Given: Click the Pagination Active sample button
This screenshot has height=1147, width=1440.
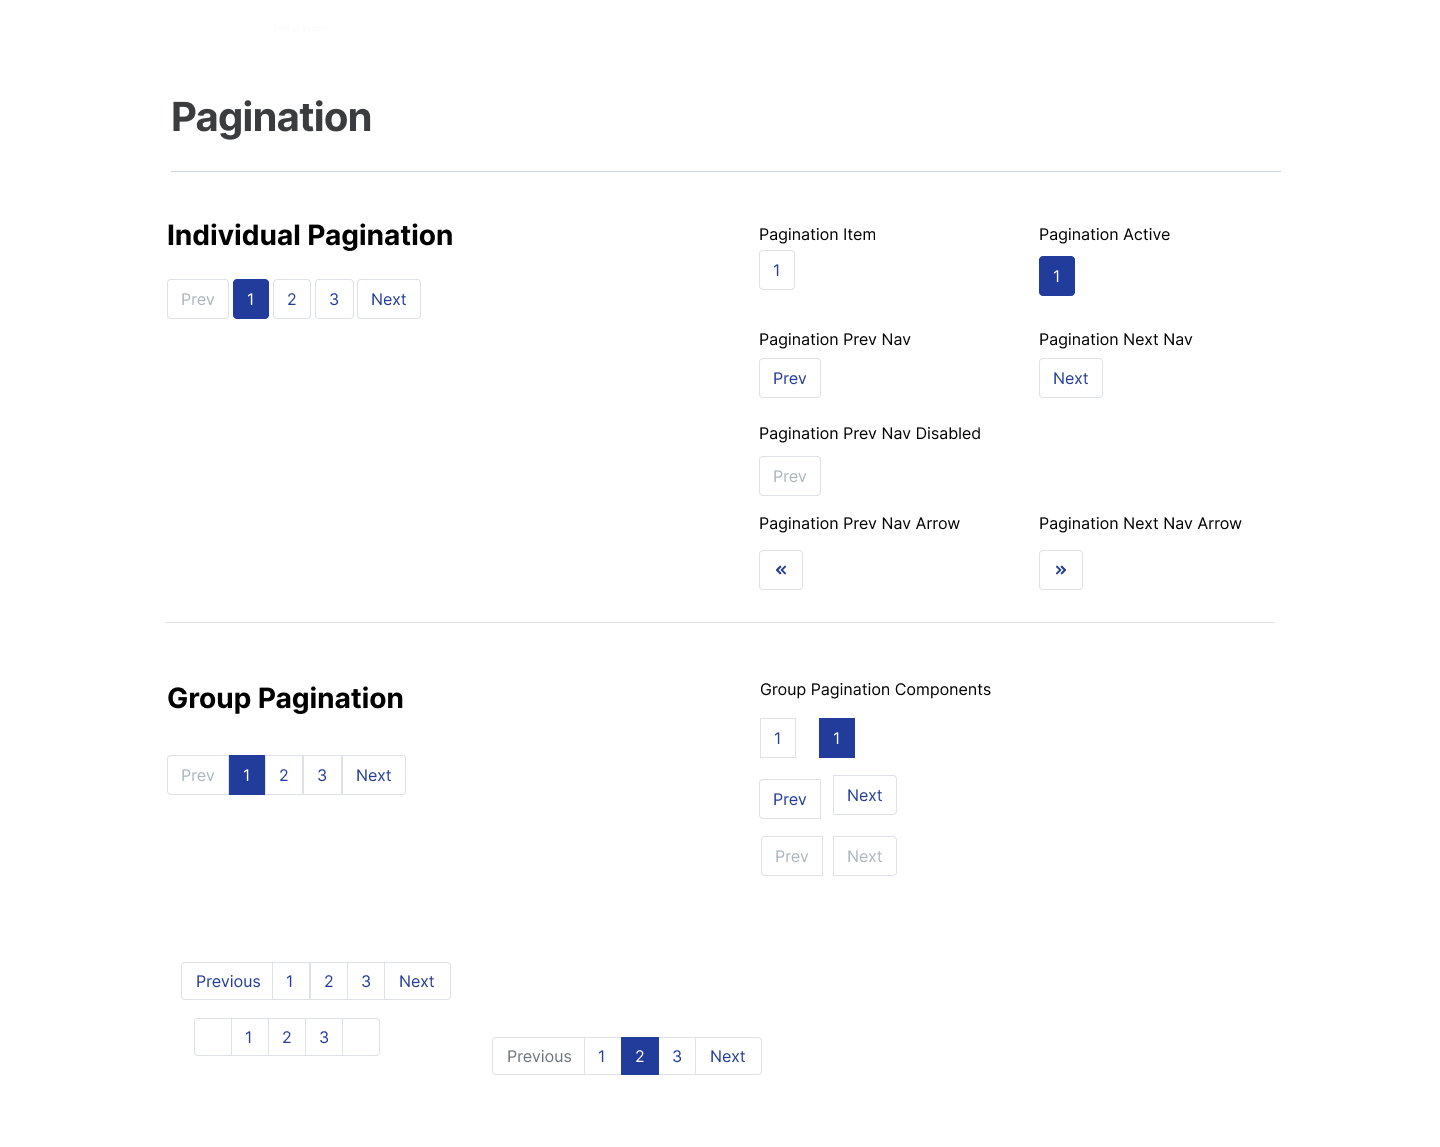Looking at the screenshot, I should [1057, 276].
